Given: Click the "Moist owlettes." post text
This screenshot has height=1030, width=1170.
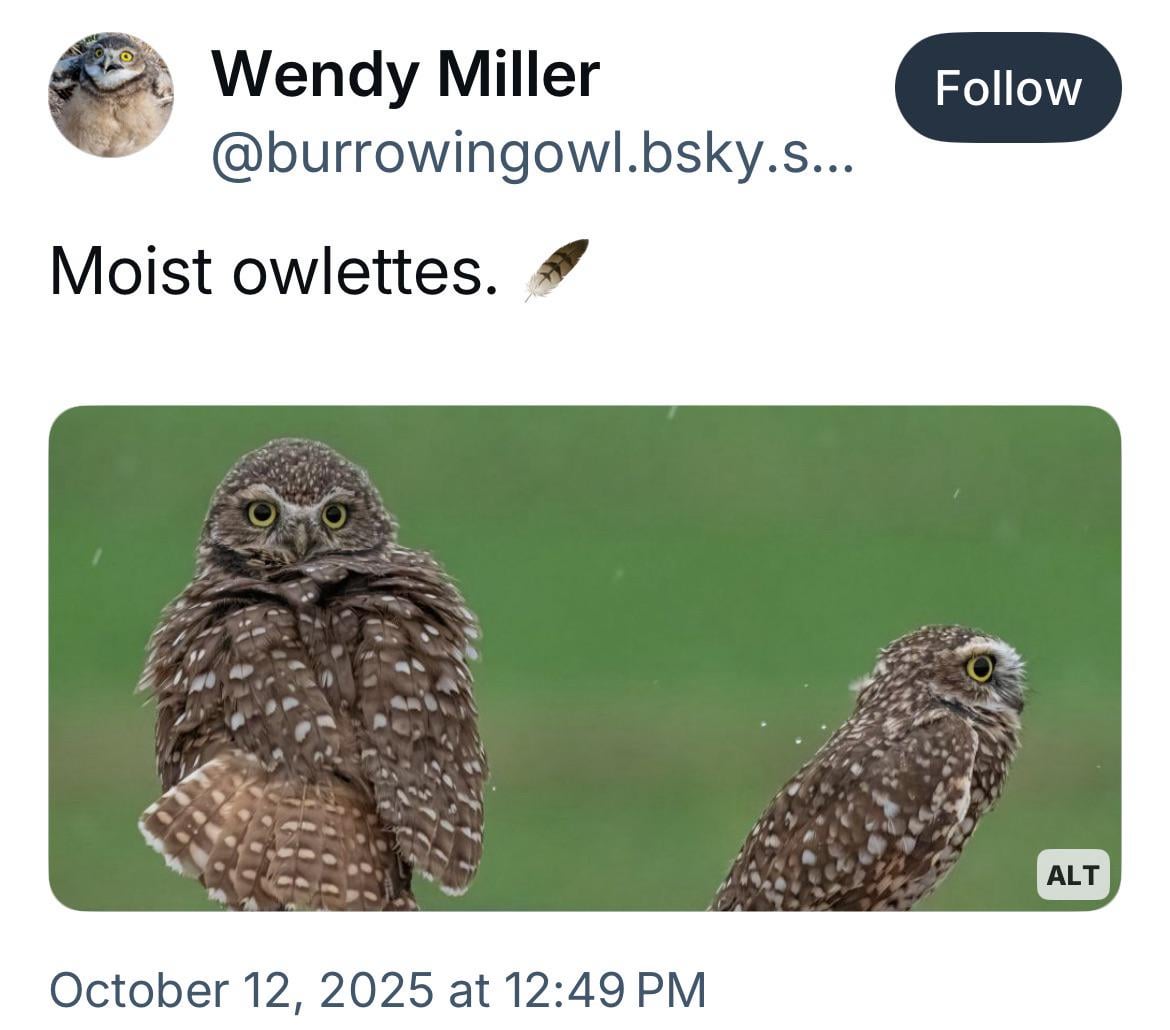Looking at the screenshot, I should tap(273, 270).
